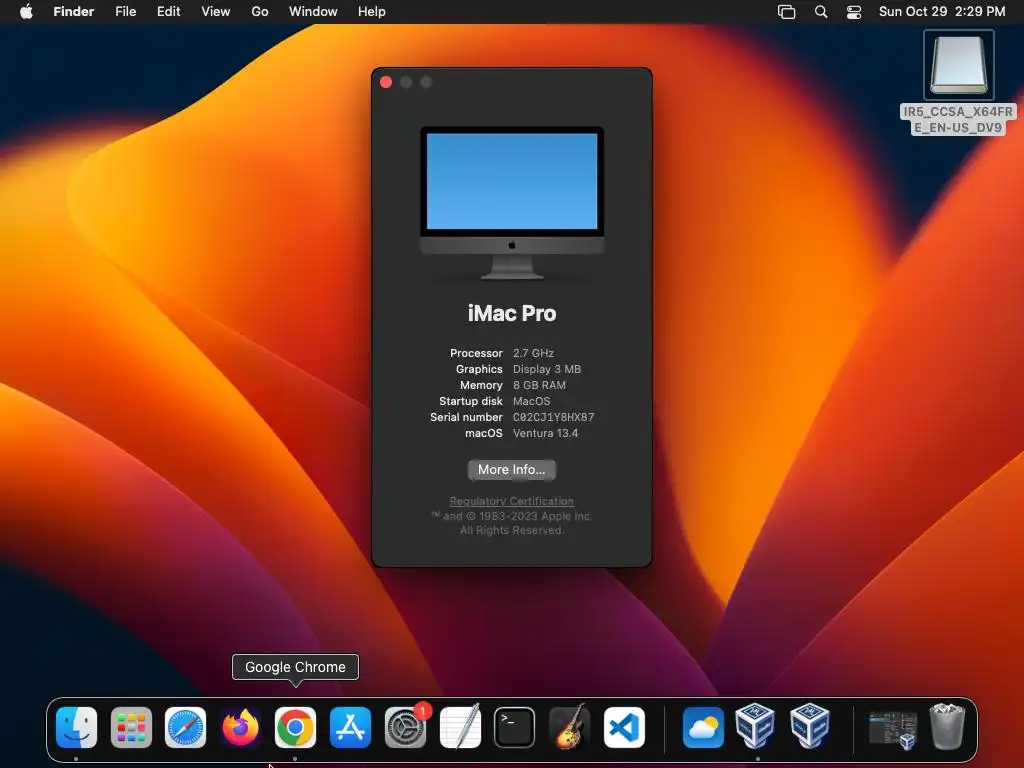
Task: Open the second VirtualBox icon next to the Dock divider
Action: tap(810, 726)
